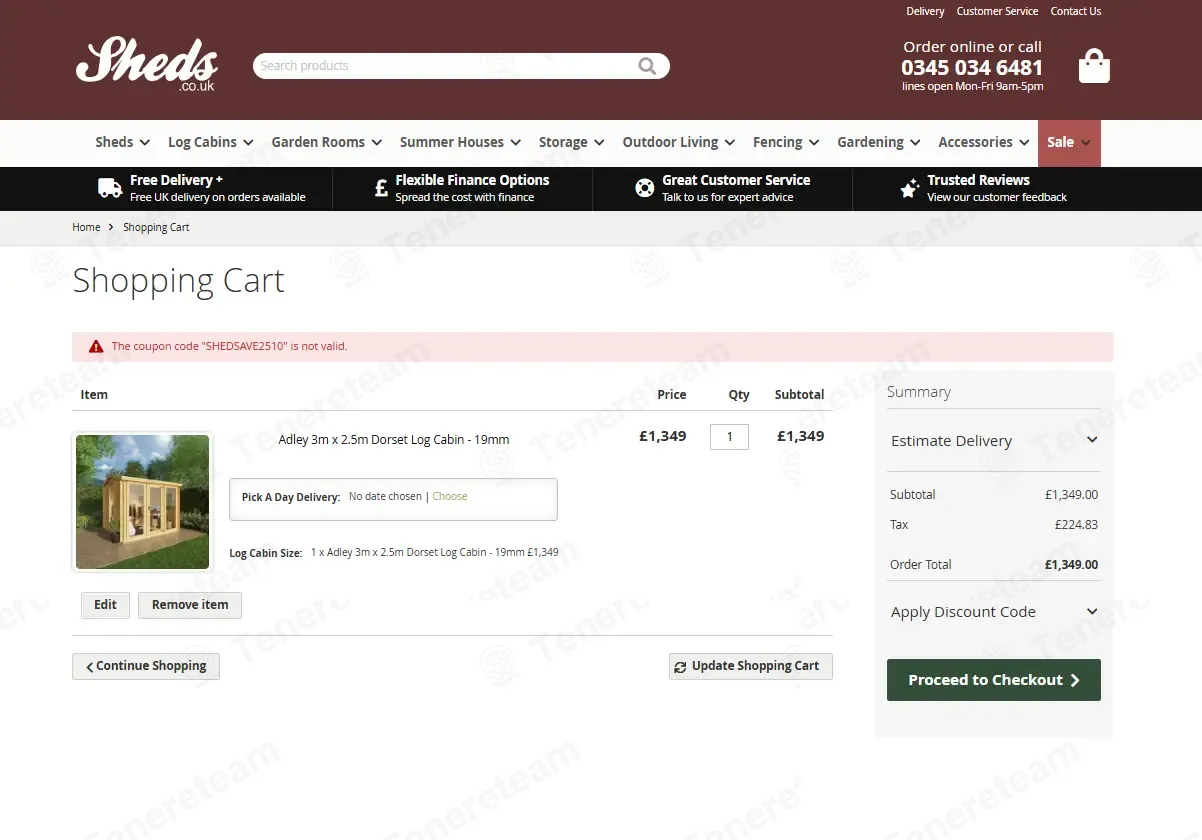Click Proceed to Checkout button
1202x840 pixels.
click(993, 680)
